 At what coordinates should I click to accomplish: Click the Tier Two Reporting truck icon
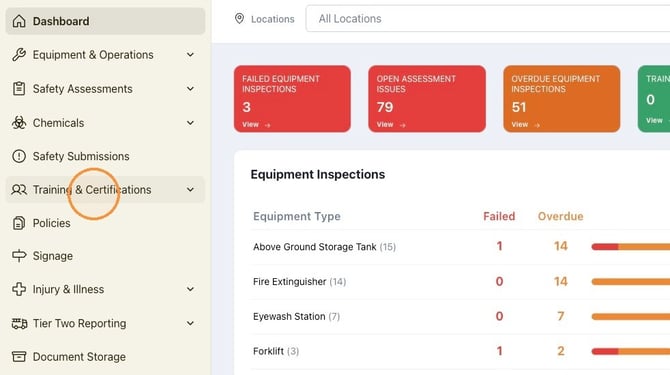tap(19, 323)
